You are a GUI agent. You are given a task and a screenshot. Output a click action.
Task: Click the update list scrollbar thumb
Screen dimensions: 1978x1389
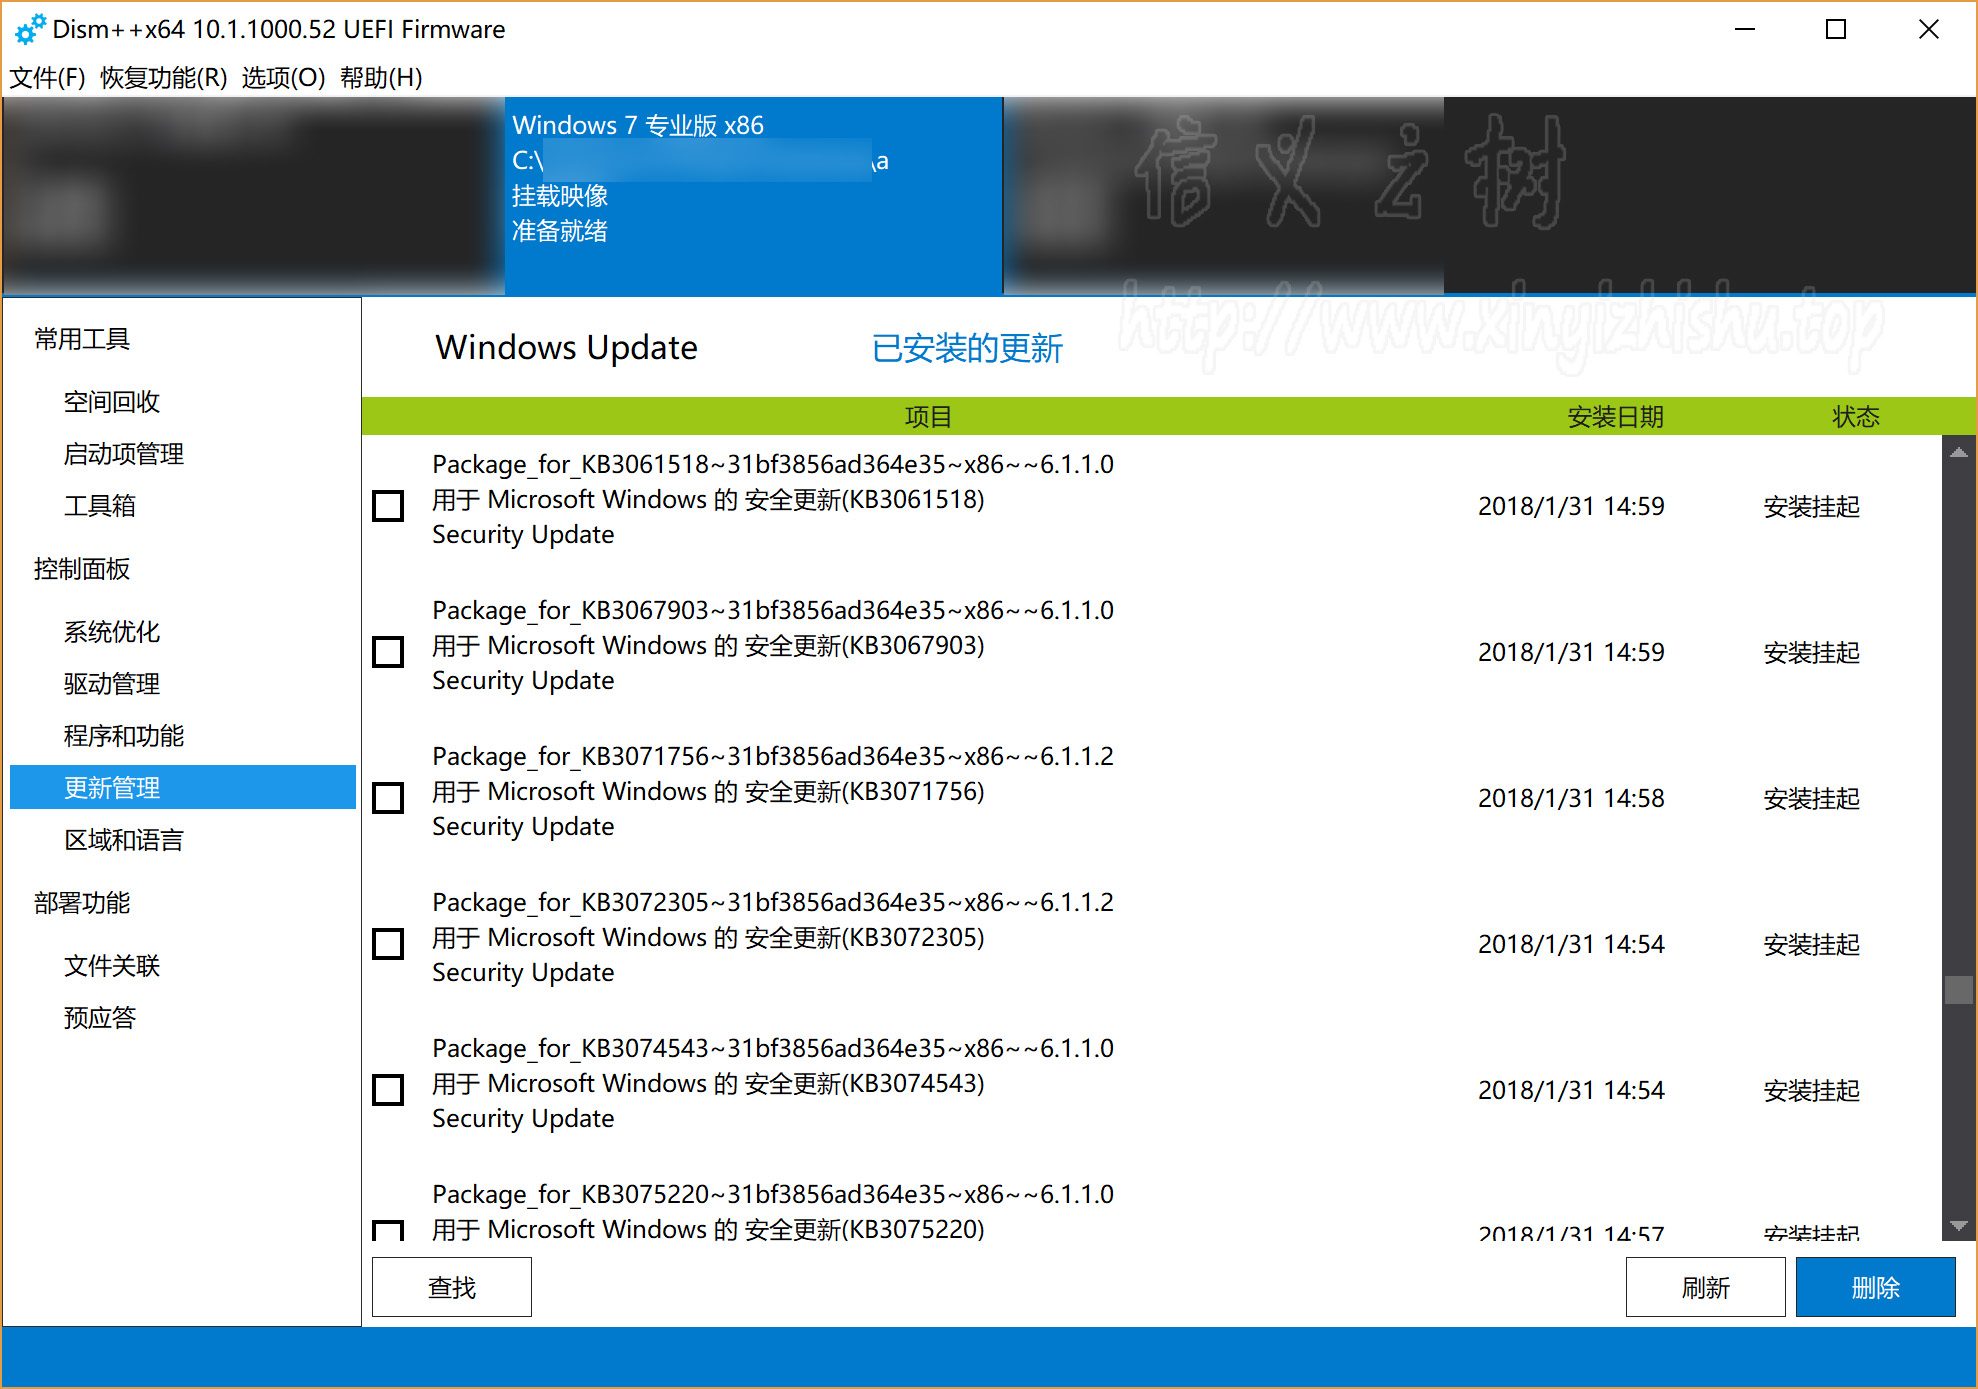(1958, 990)
